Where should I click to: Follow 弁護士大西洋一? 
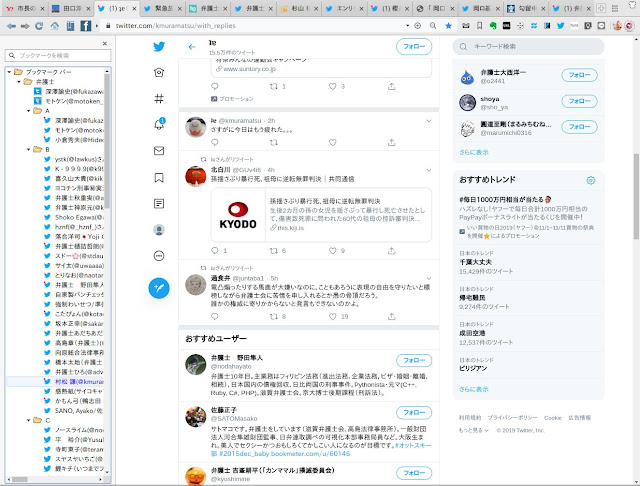click(579, 75)
